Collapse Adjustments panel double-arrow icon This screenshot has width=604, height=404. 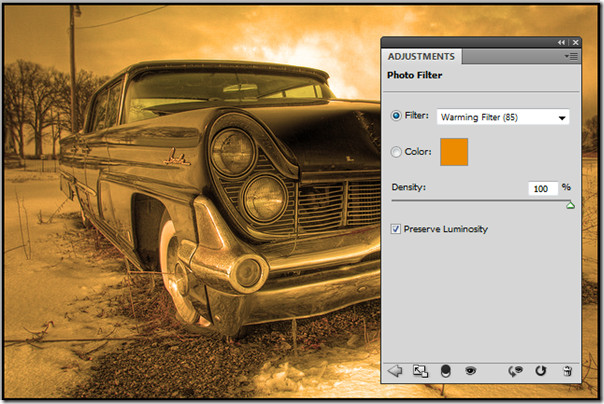click(561, 42)
